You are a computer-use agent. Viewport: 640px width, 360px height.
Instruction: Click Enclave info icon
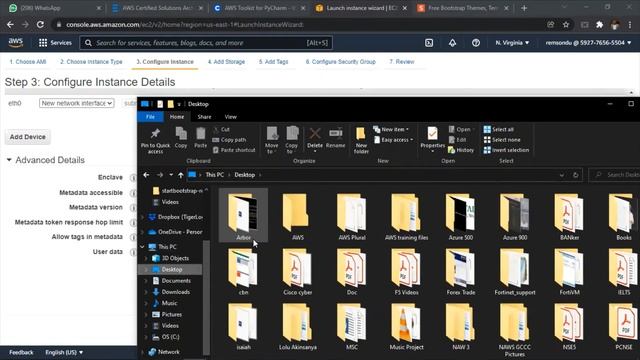(x=133, y=178)
